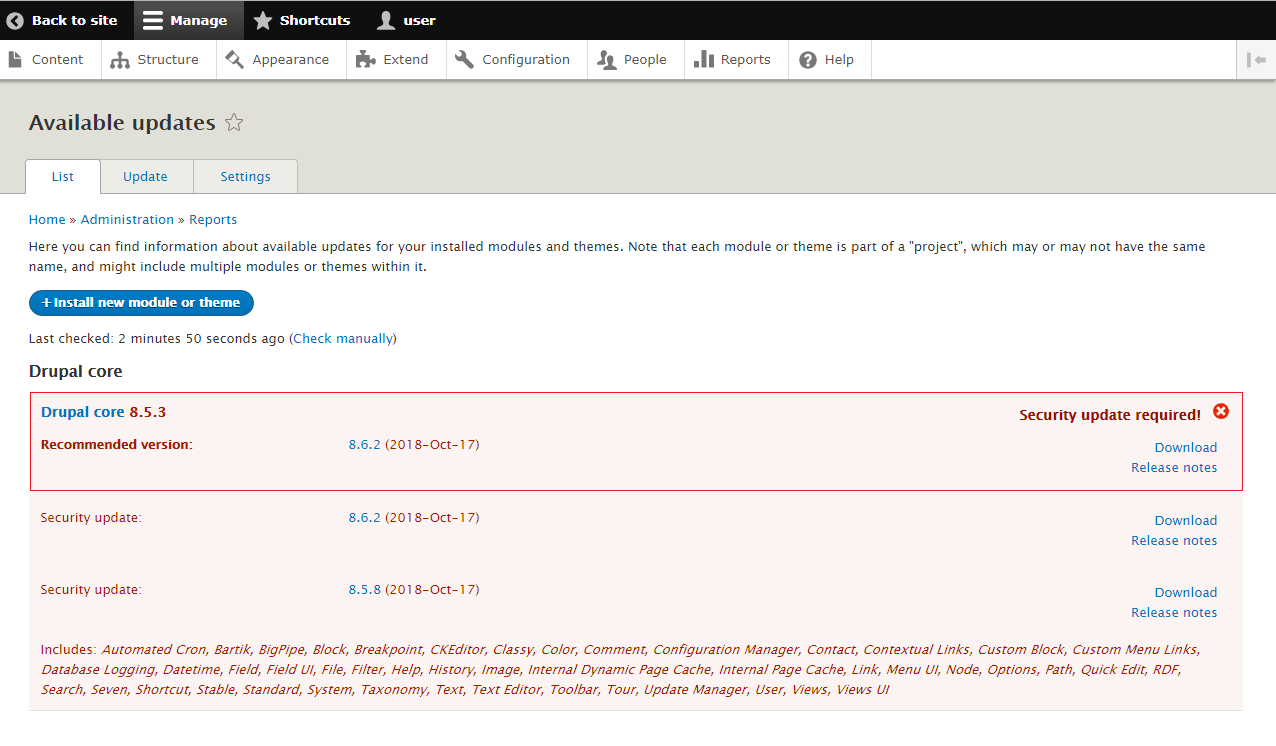Open the Administration breadcrumb link
This screenshot has height=746, width=1276.
127,220
